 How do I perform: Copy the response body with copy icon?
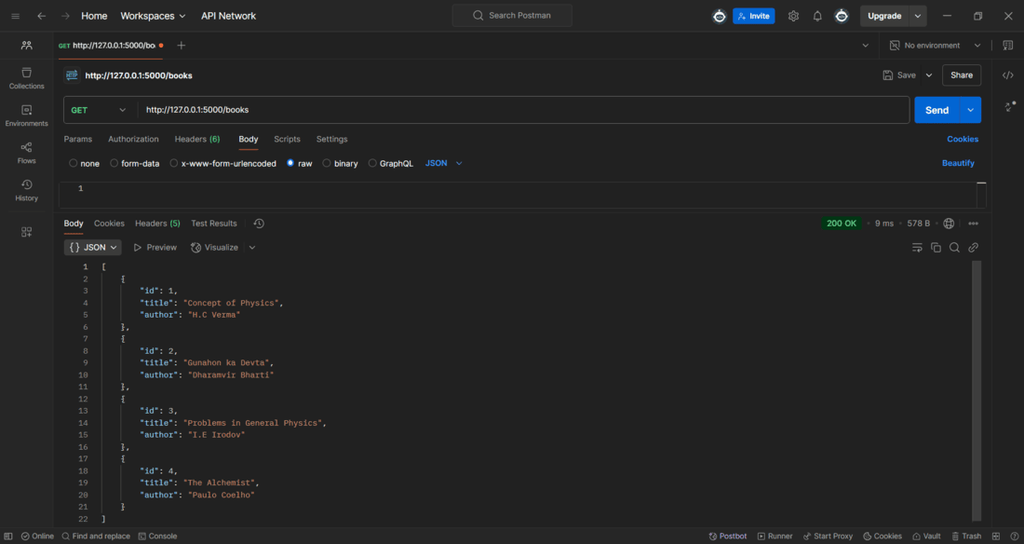[936, 247]
